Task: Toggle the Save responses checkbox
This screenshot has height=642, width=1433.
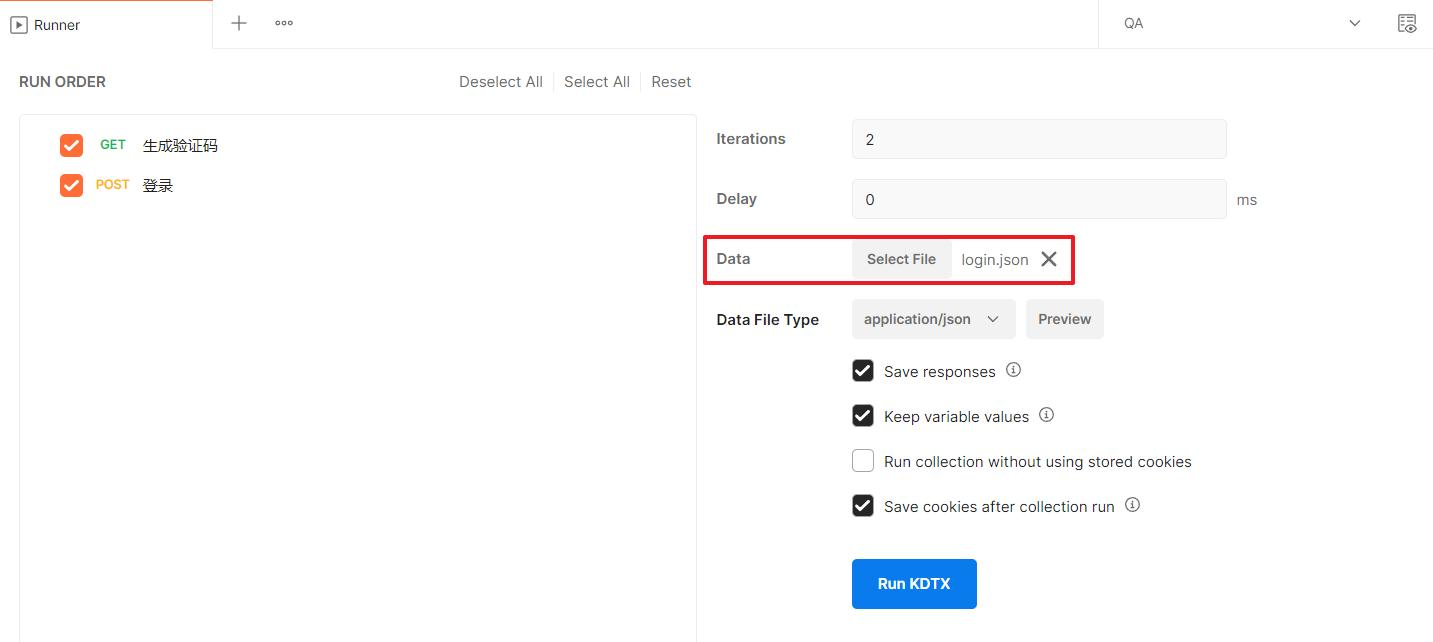Action: [x=863, y=371]
